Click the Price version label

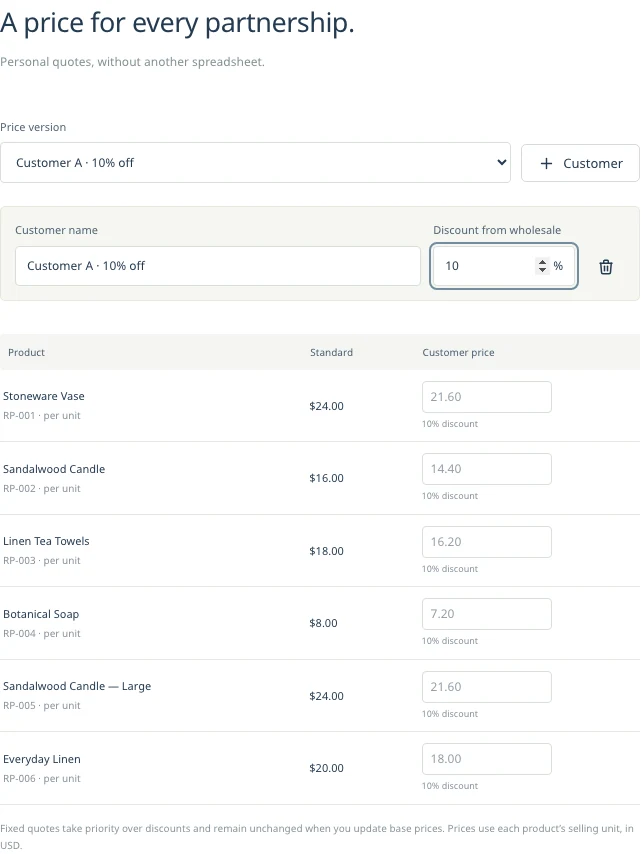[x=33, y=127]
